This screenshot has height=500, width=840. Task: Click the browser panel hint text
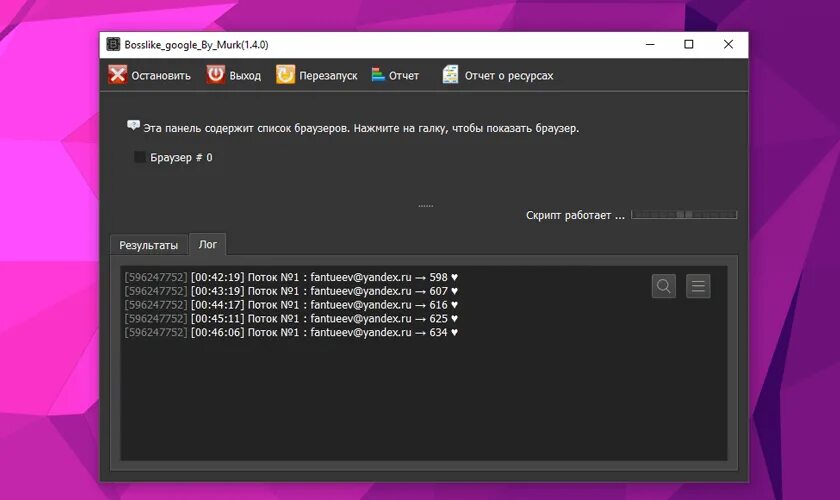[361, 128]
